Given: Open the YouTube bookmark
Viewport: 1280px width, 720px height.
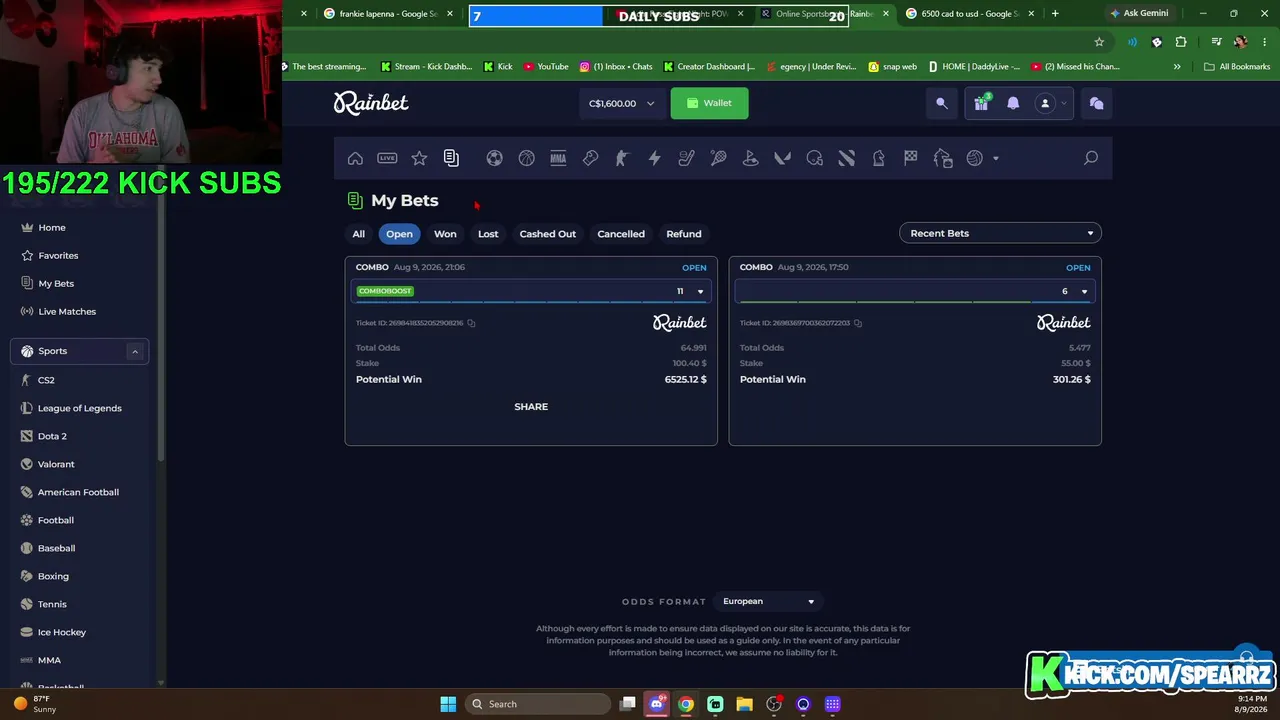Looking at the screenshot, I should point(546,67).
